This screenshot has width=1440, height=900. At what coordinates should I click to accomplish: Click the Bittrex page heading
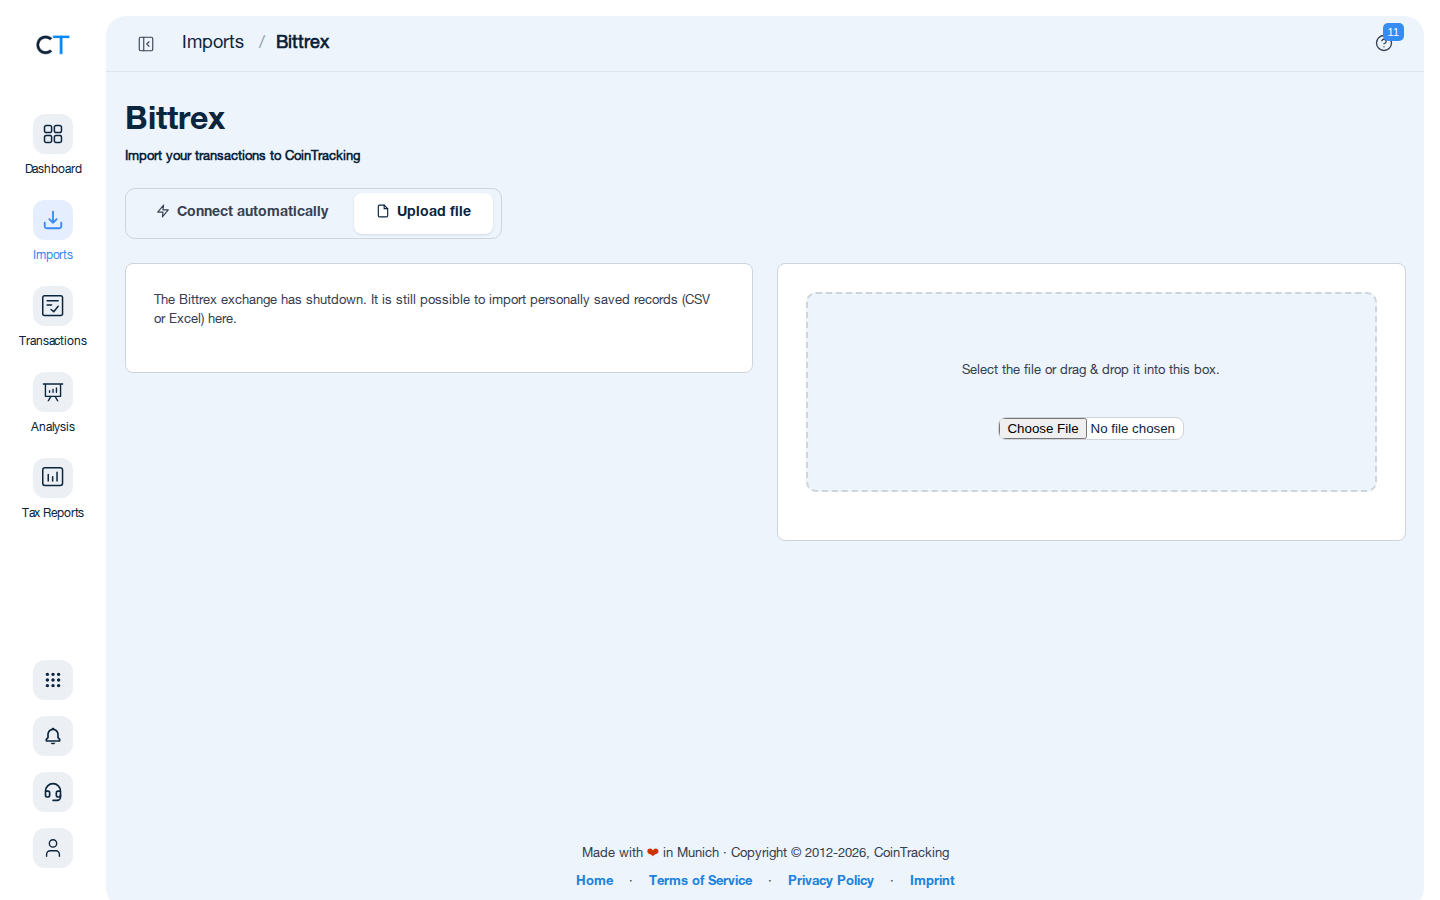tap(175, 118)
